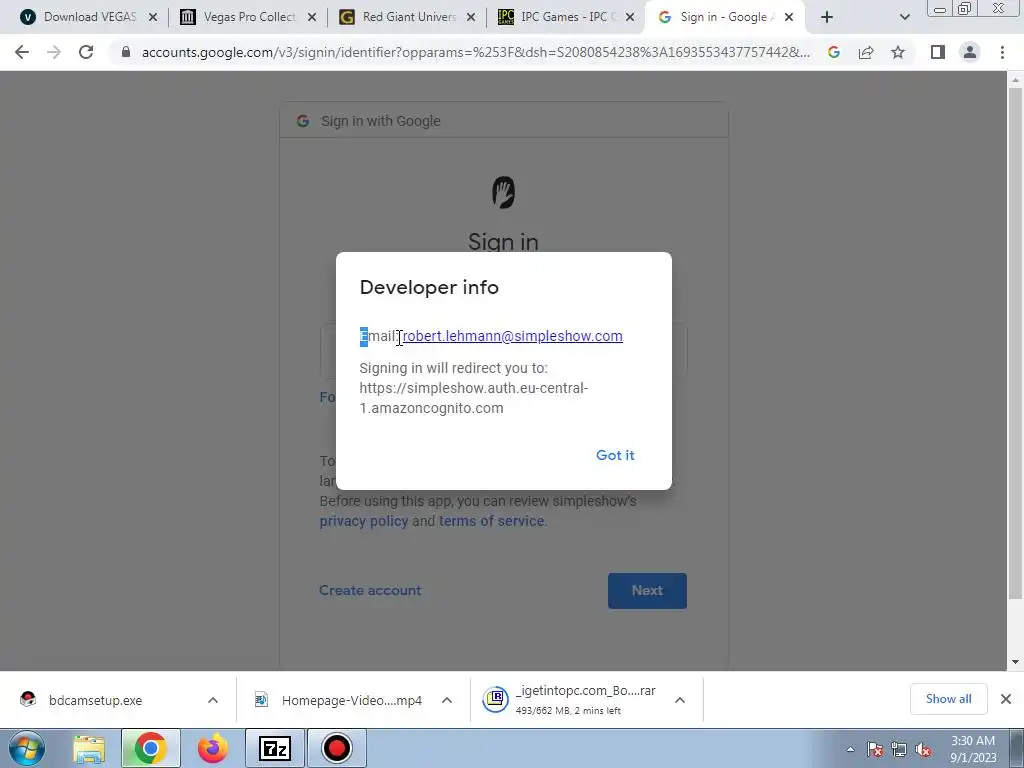Expand options for bdcamsetup.exe download
The image size is (1024, 768).
pyautogui.click(x=213, y=700)
